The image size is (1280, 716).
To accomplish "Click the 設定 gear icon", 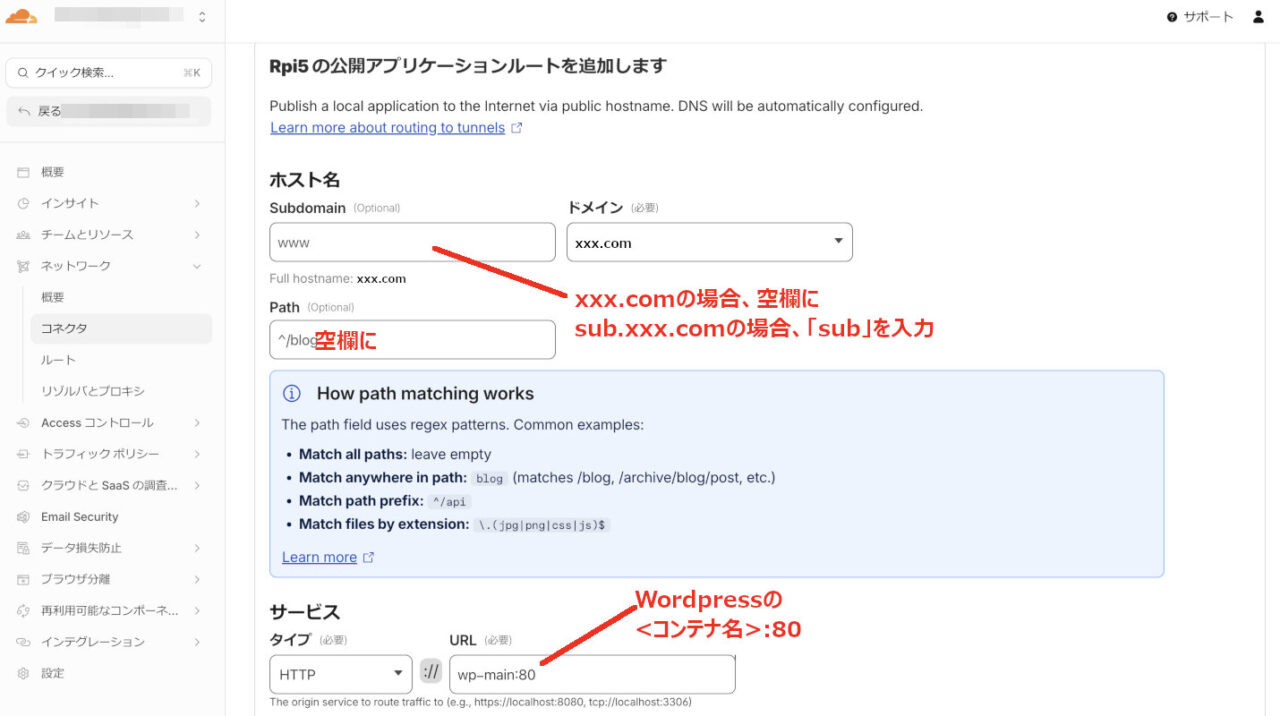I will click(x=23, y=674).
